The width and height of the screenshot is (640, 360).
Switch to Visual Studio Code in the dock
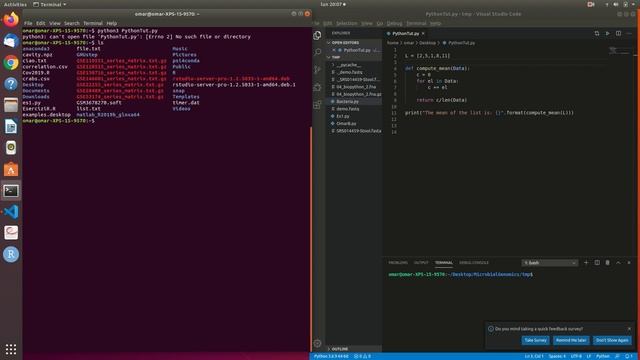coord(11,212)
